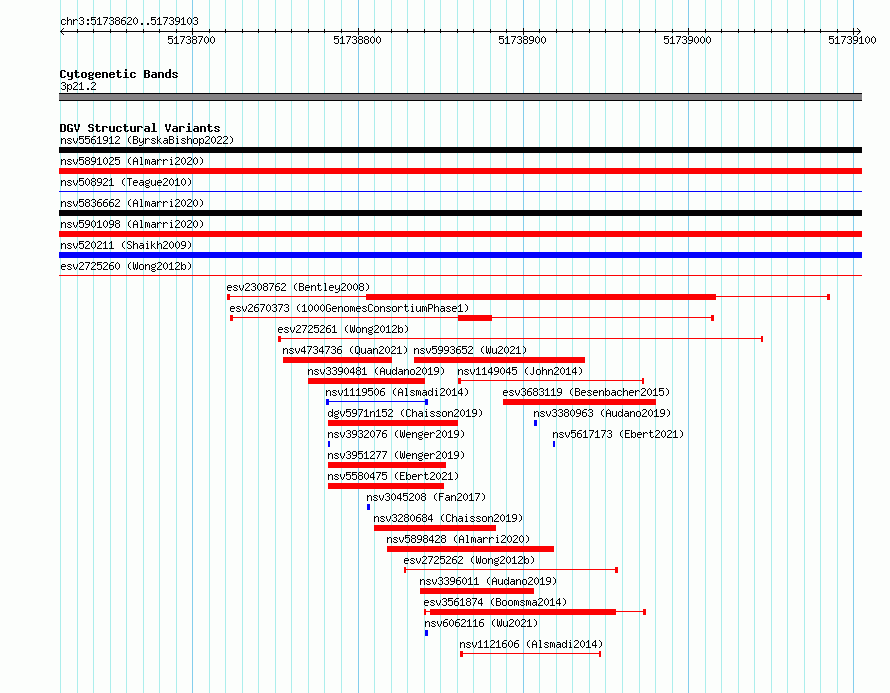Click the small blue marker of nsv3380963
The width and height of the screenshot is (890, 693).
tap(535, 423)
